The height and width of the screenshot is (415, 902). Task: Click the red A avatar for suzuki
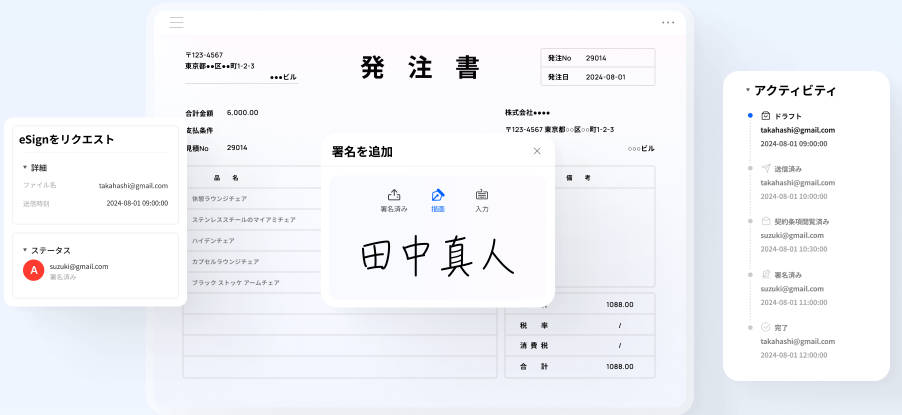click(34, 271)
